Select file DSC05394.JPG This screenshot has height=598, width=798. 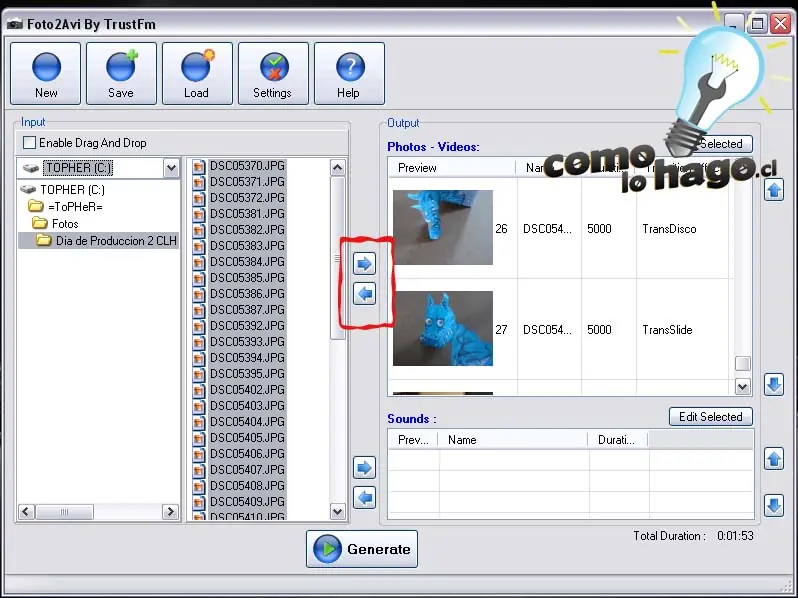(x=247, y=358)
